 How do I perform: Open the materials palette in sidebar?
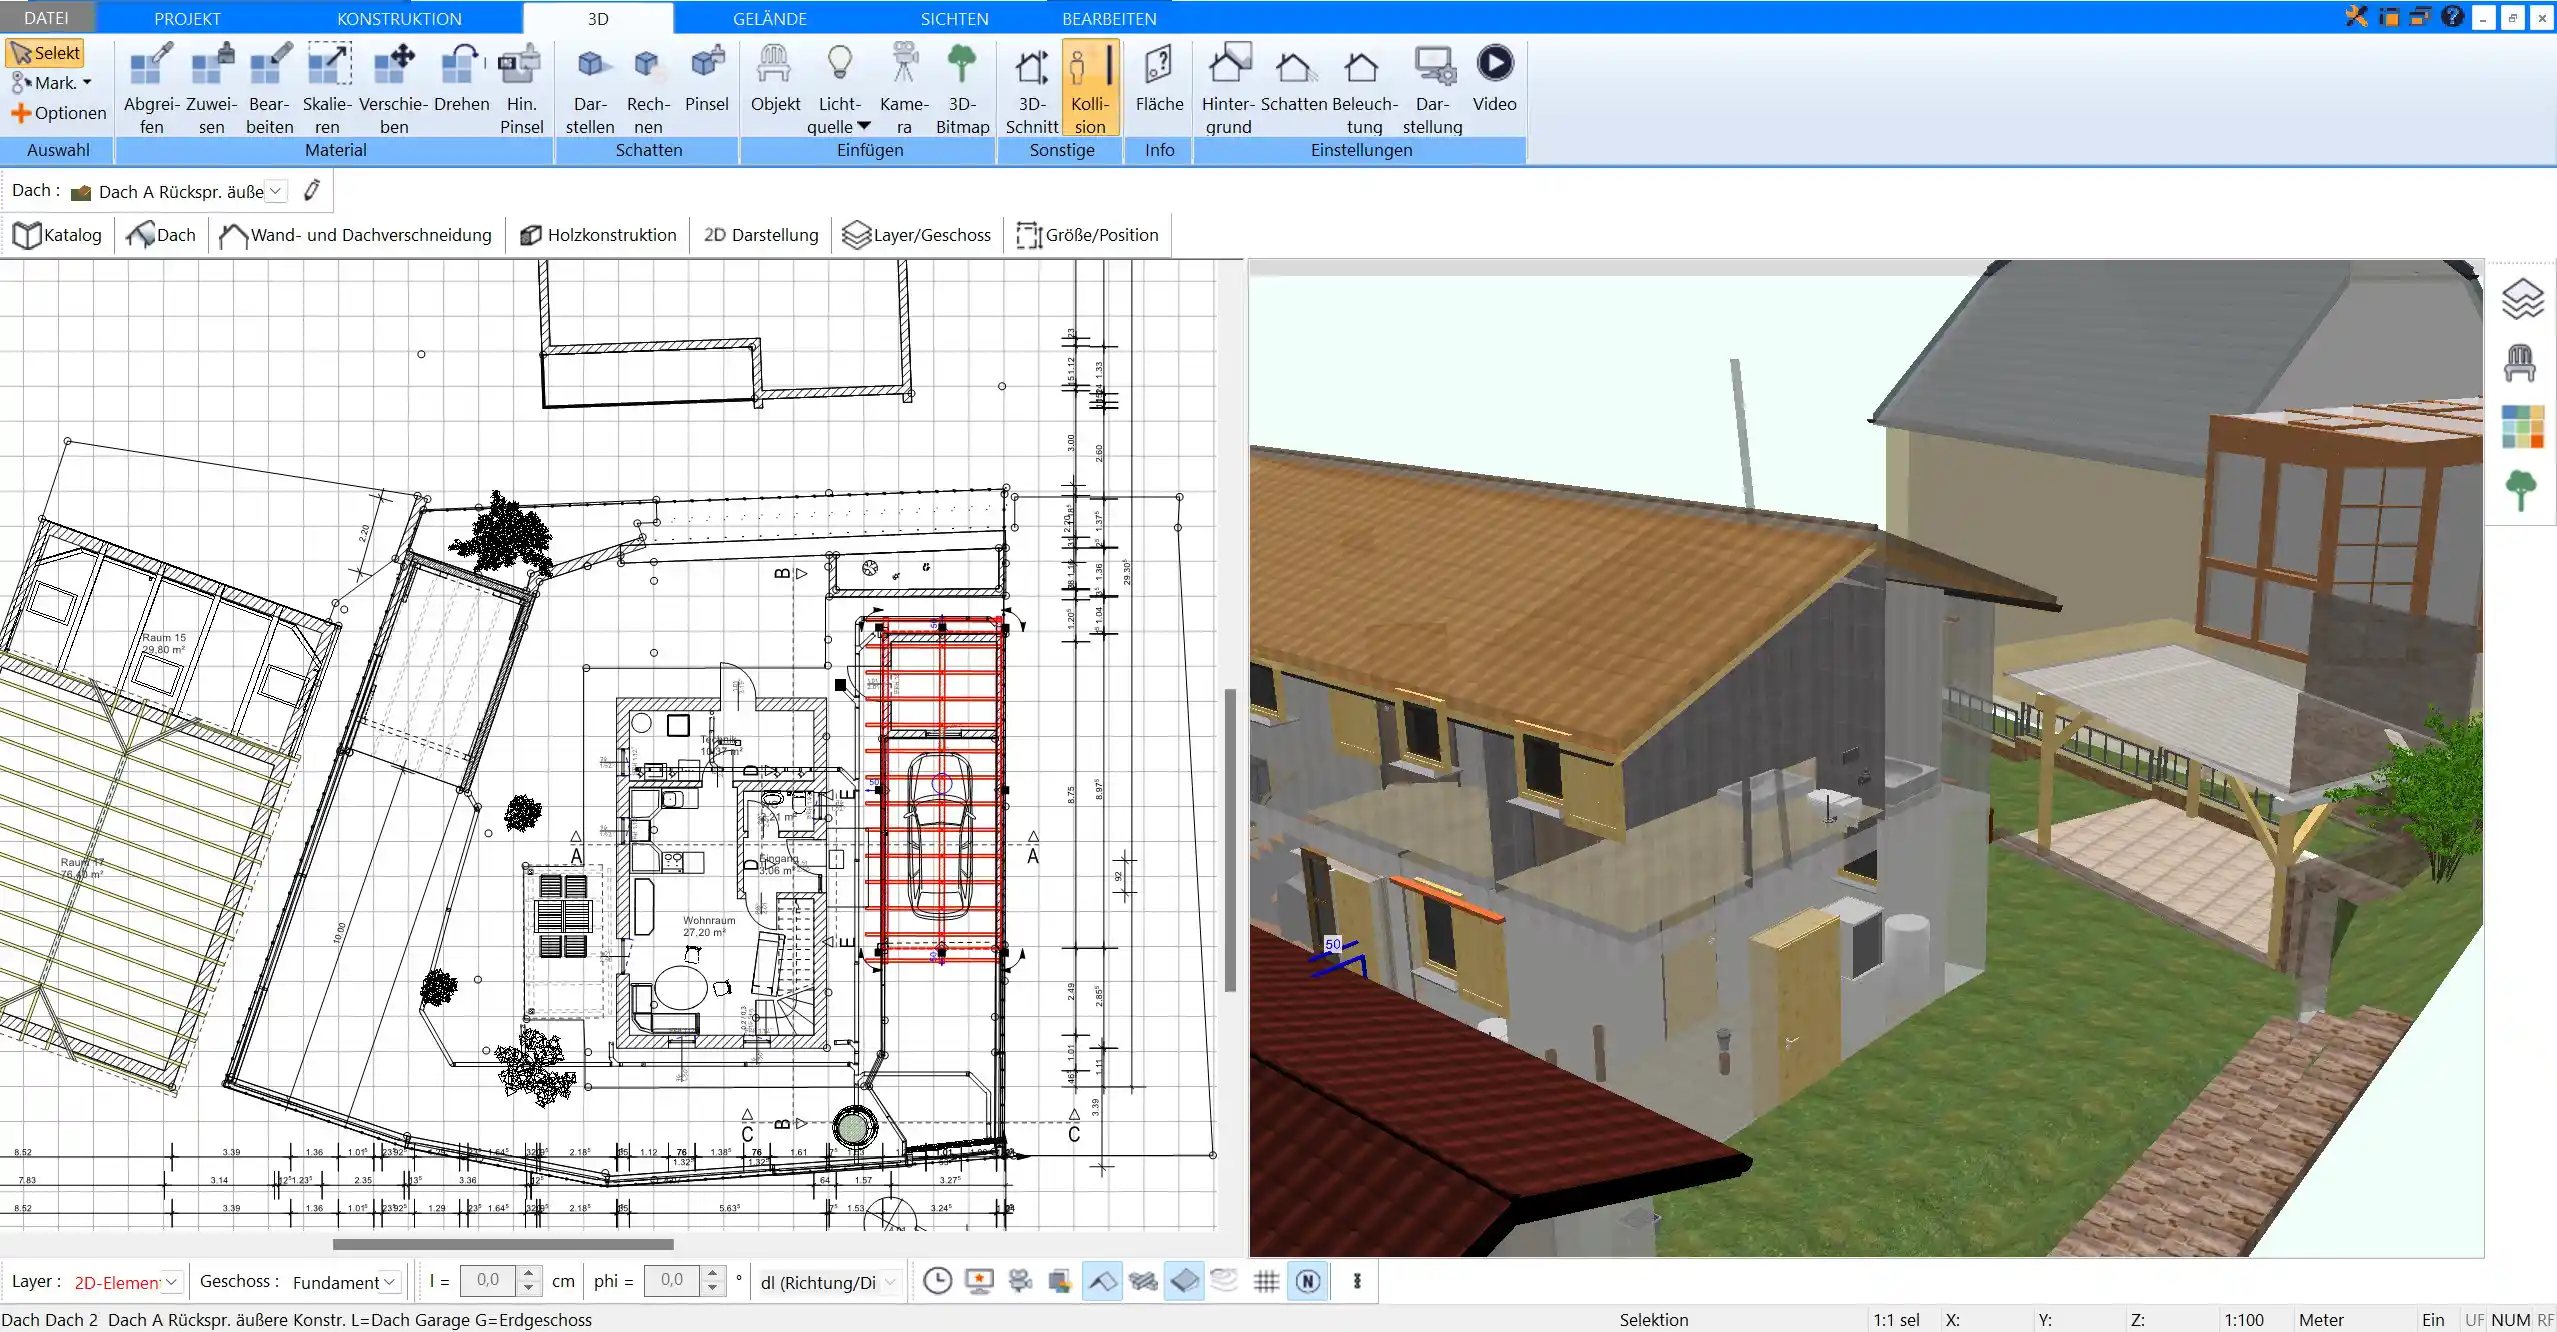[2522, 427]
